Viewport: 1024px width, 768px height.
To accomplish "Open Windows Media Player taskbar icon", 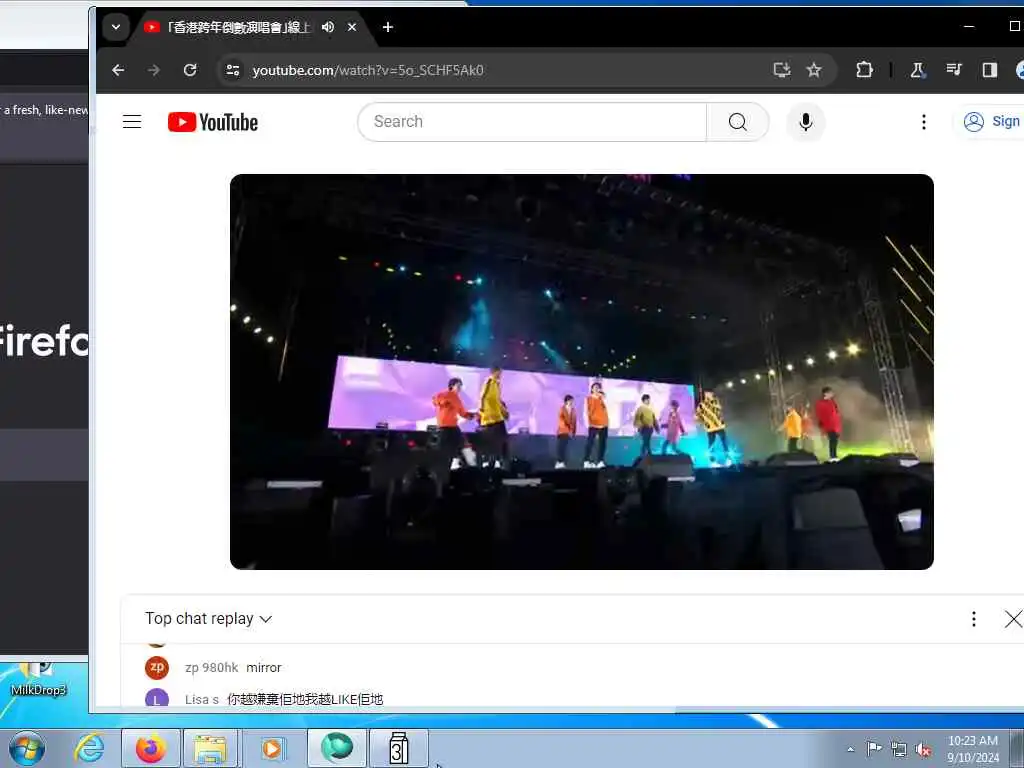I will tap(272, 748).
